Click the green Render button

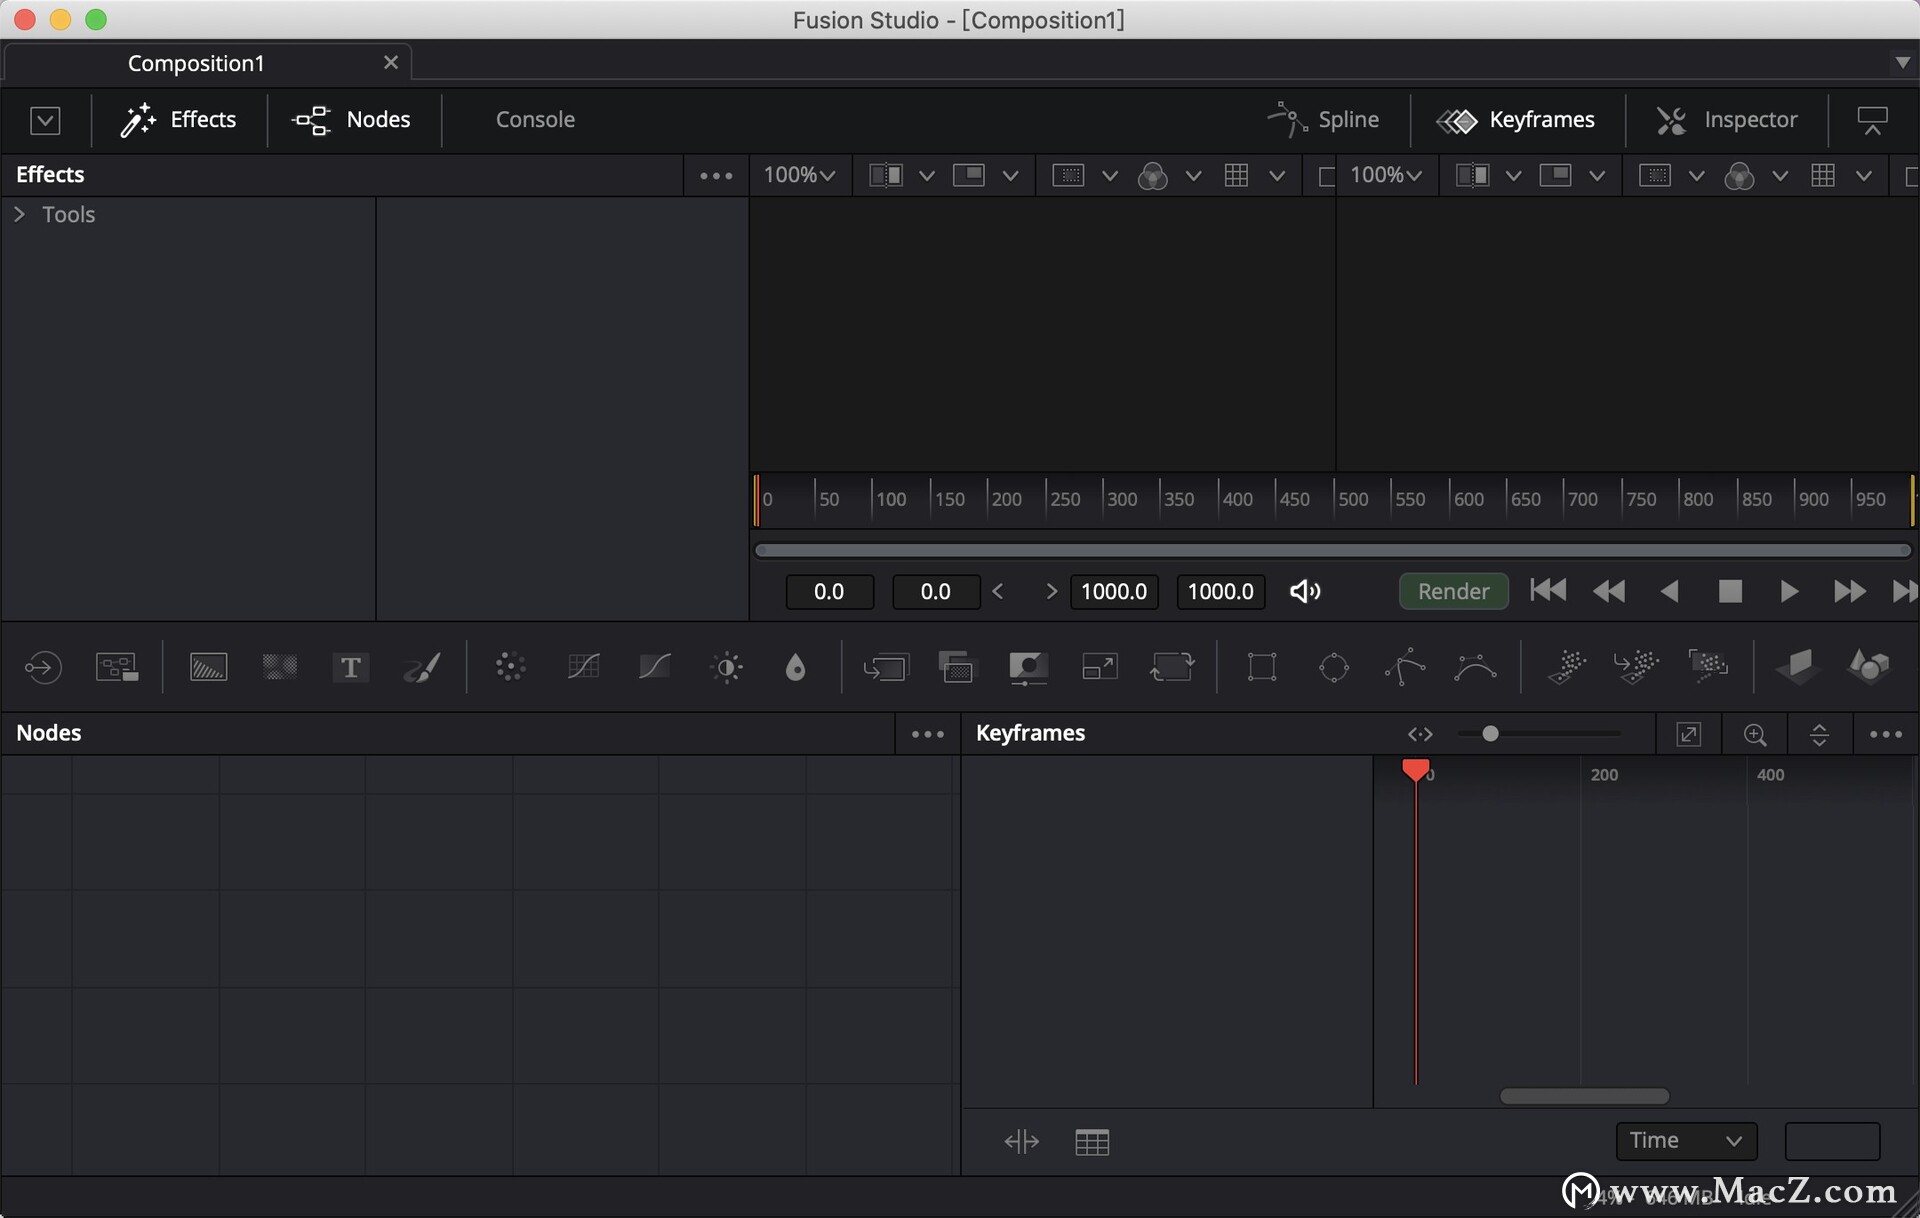[1453, 592]
